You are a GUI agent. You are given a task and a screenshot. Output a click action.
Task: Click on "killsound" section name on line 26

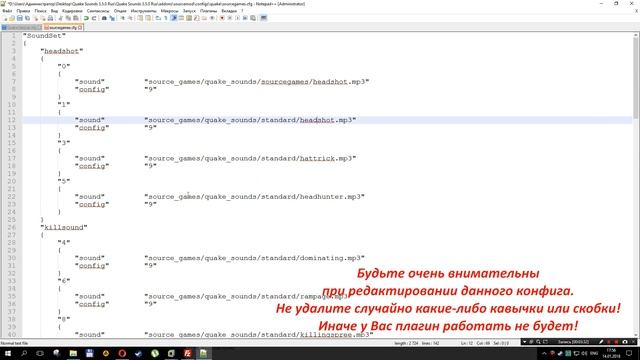tap(64, 227)
